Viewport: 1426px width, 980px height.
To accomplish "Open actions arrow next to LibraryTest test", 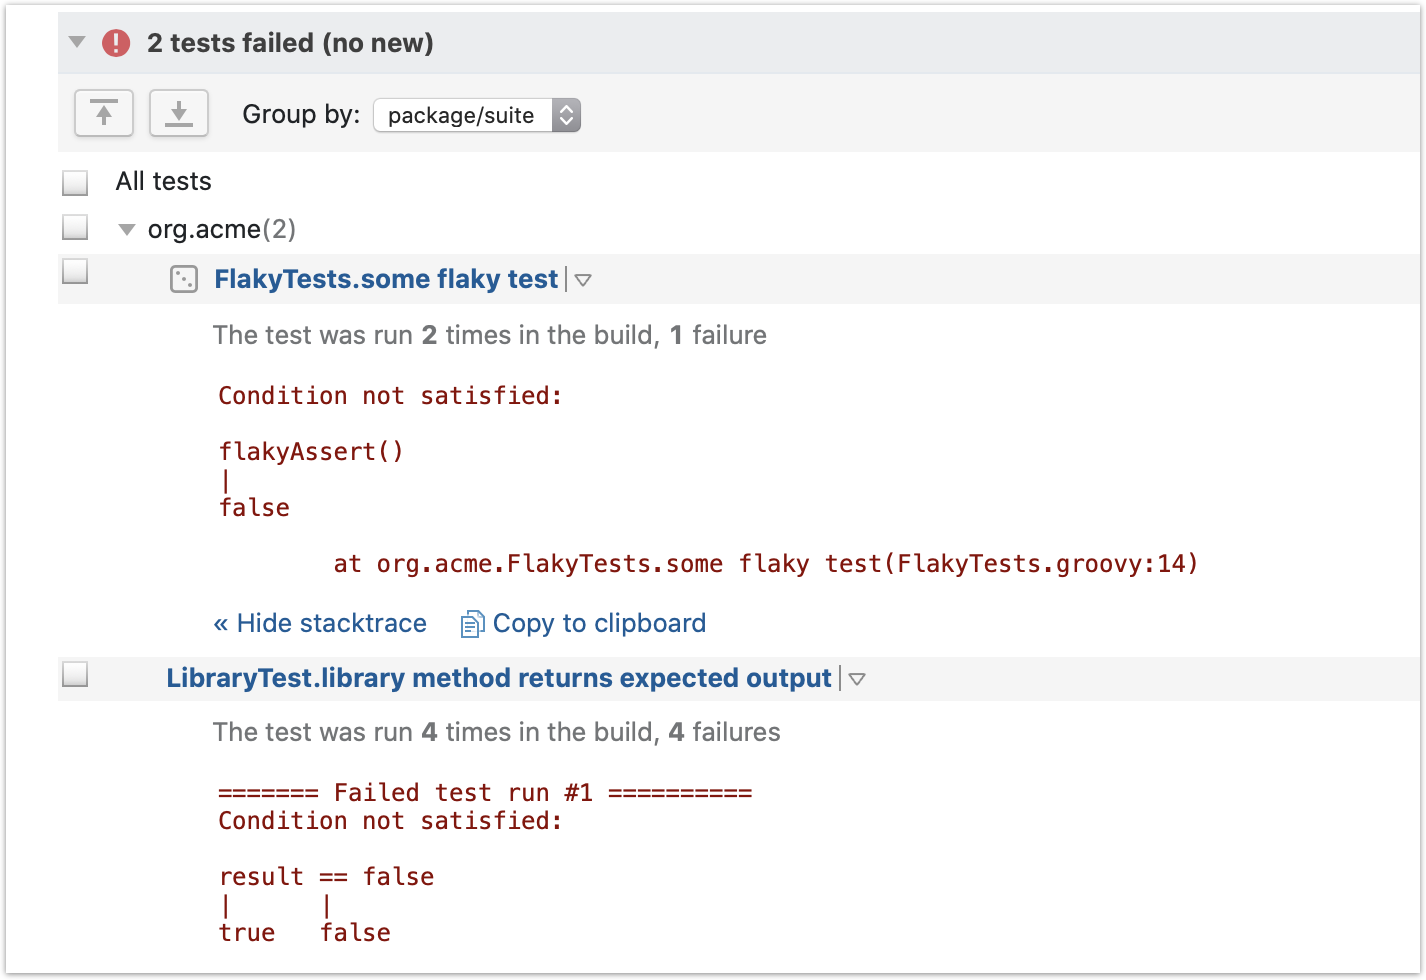I will 857,679.
